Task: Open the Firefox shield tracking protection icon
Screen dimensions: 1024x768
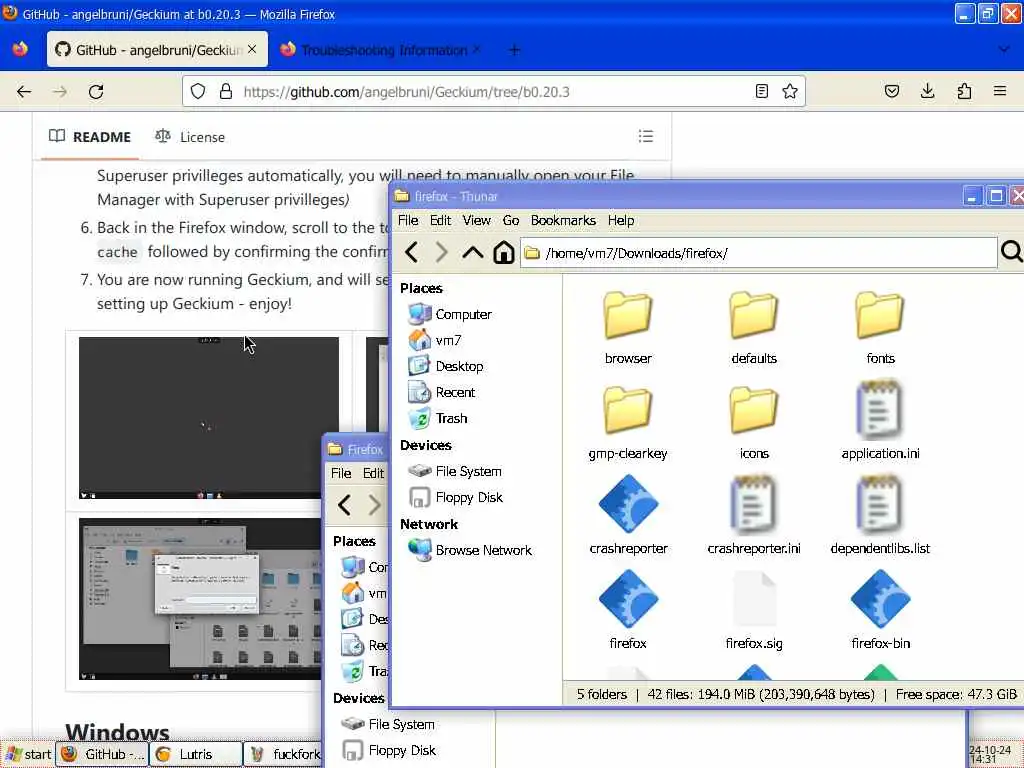Action: pyautogui.click(x=198, y=91)
